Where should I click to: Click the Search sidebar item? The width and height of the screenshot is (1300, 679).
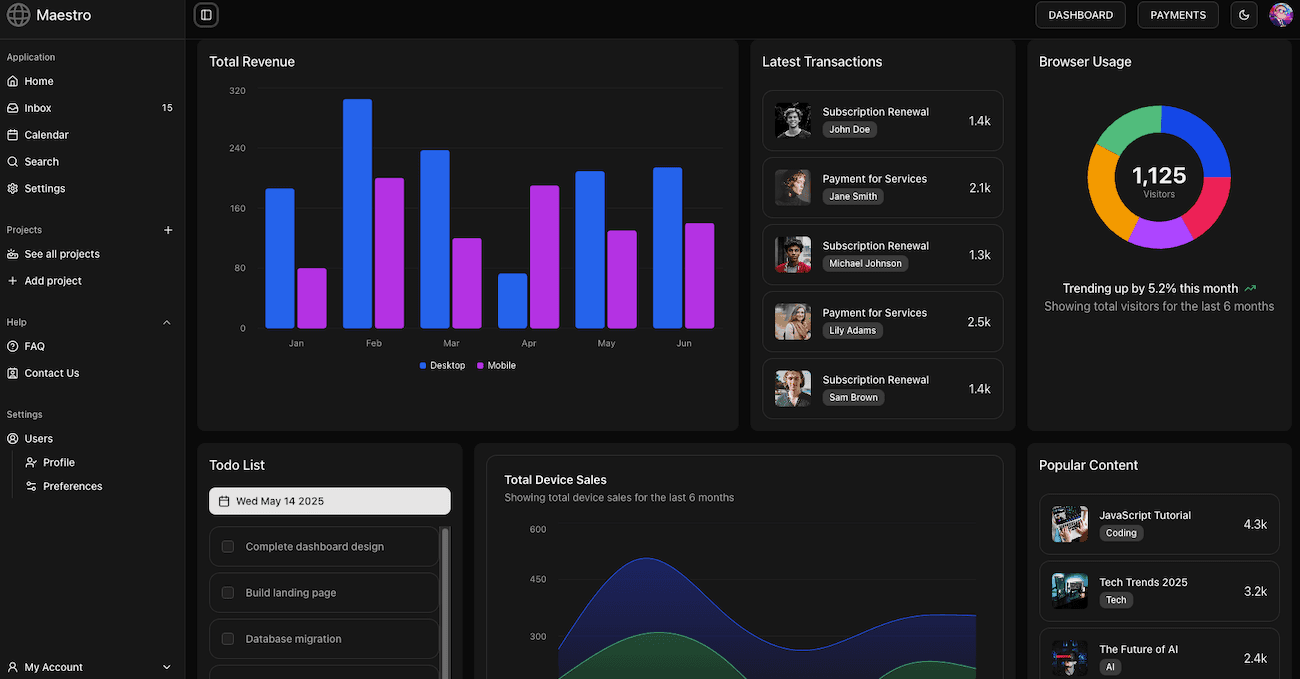pos(41,162)
